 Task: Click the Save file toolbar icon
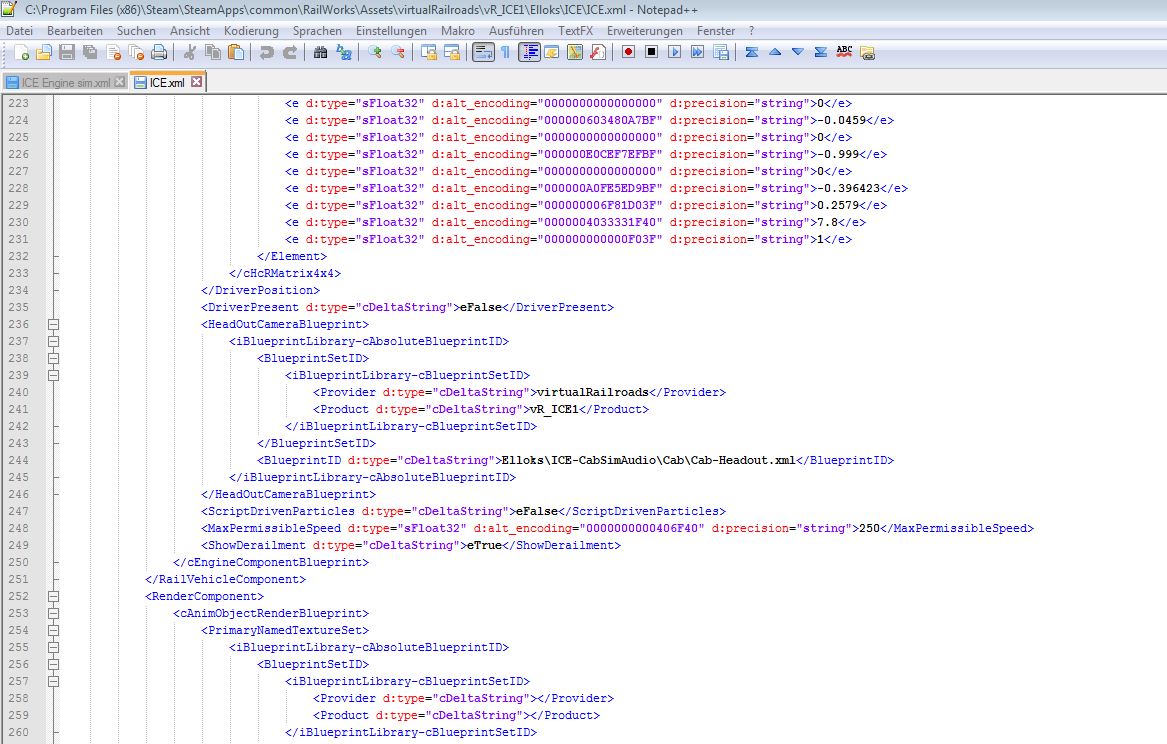pyautogui.click(x=66, y=52)
